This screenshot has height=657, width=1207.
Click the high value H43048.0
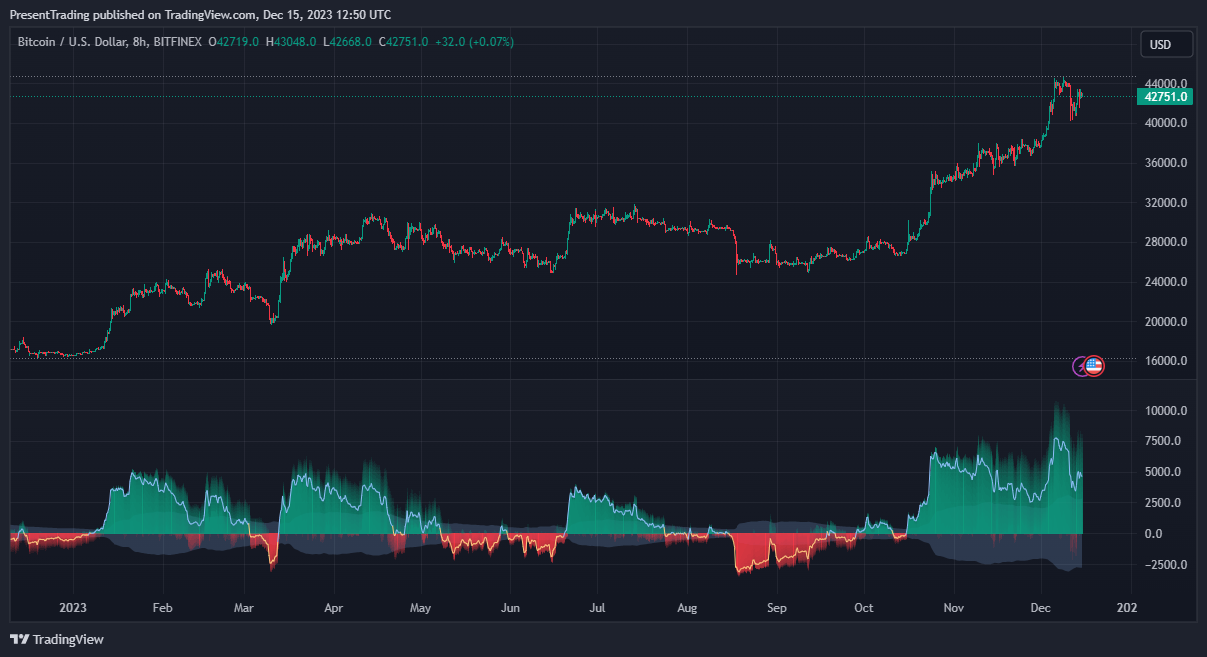pos(291,42)
